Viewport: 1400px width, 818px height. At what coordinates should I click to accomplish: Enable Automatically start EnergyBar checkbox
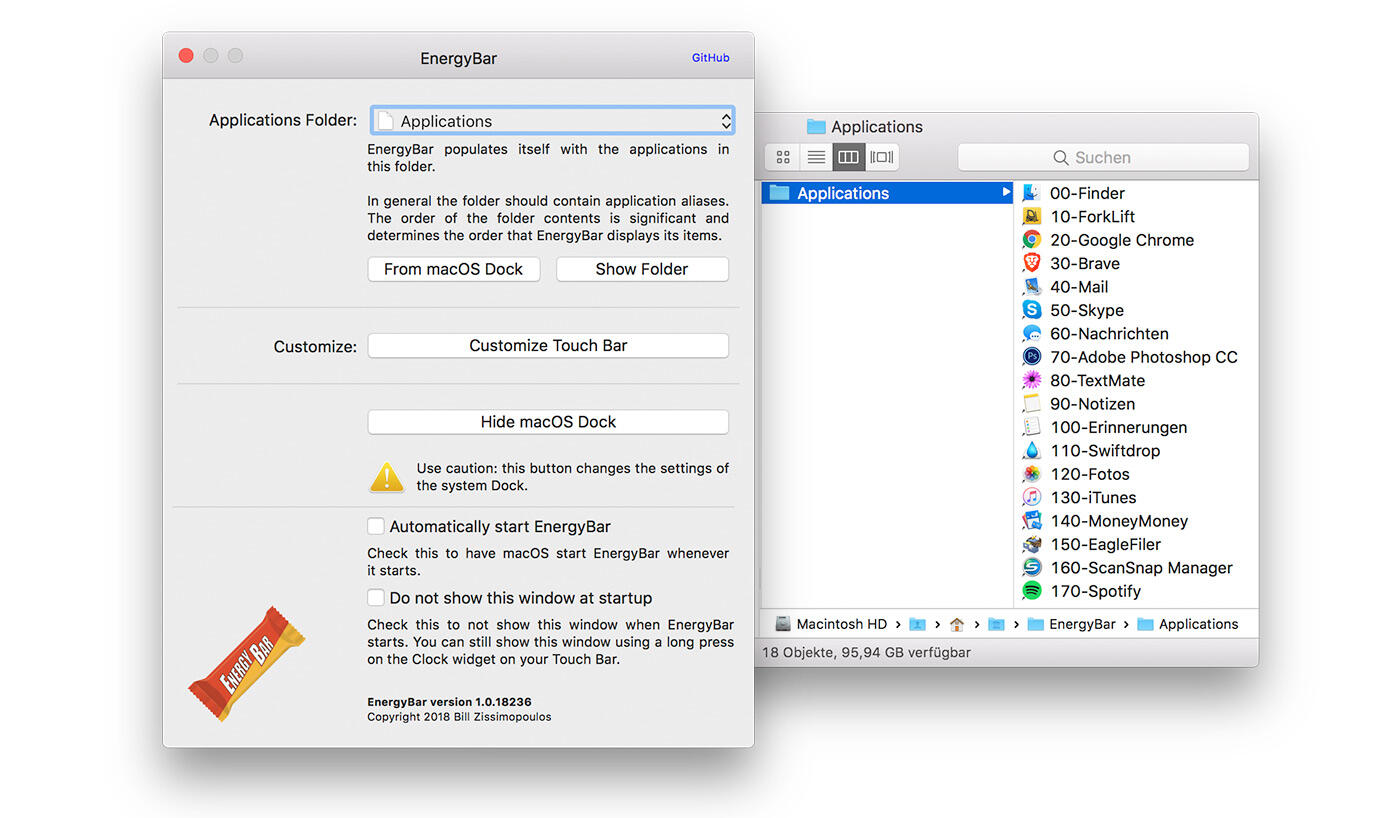click(x=376, y=526)
